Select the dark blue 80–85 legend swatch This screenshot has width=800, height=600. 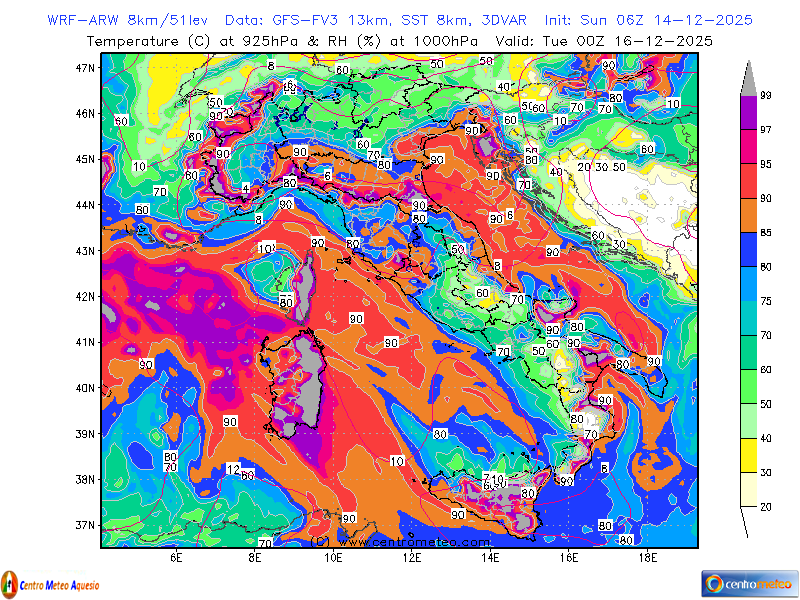pyautogui.click(x=748, y=250)
